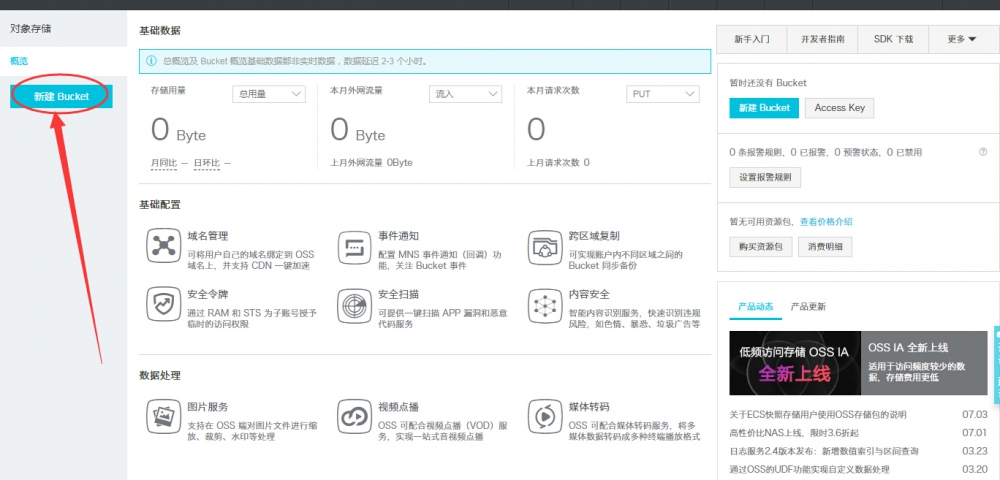Click the 对象存储 sidebar heading
1000x480 pixels.
coord(31,29)
